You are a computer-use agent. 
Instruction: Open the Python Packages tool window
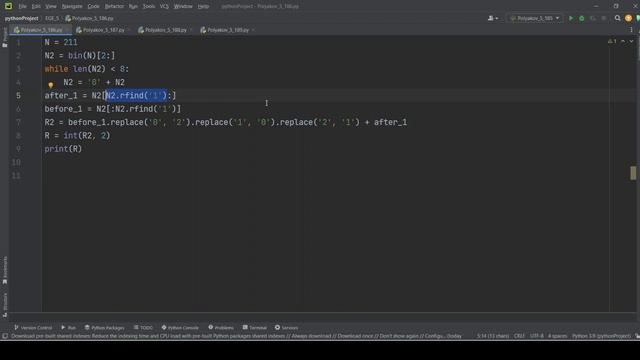pos(104,328)
